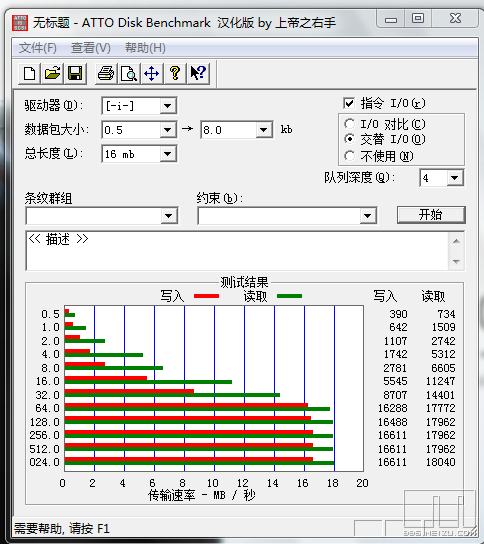Open the 8.0 packet size end dropdown
The height and width of the screenshot is (544, 484).
[264, 130]
